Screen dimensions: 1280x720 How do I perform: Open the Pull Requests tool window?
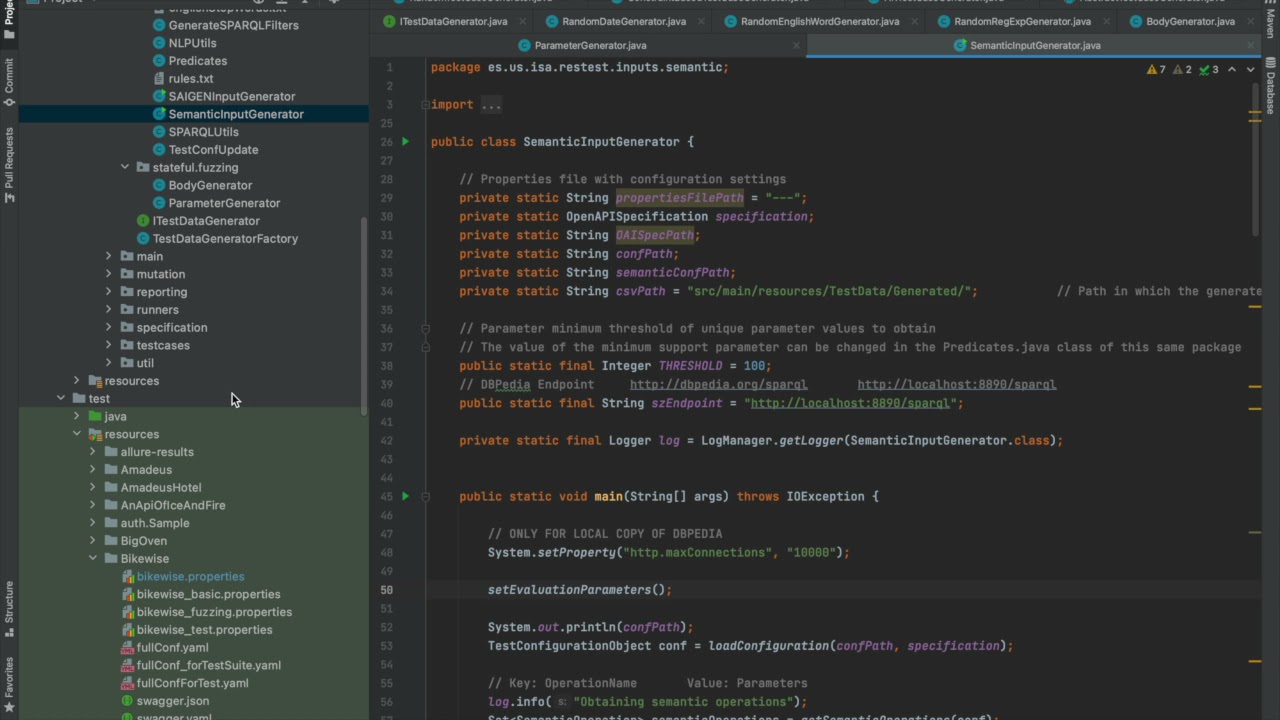pos(9,165)
